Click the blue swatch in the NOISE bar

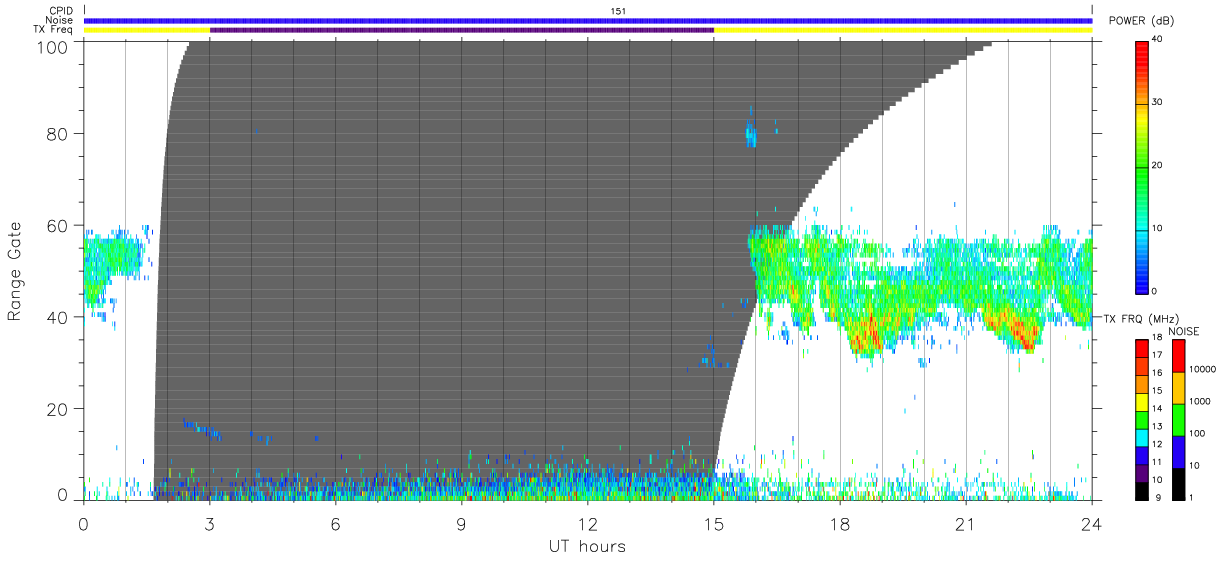1177,451
